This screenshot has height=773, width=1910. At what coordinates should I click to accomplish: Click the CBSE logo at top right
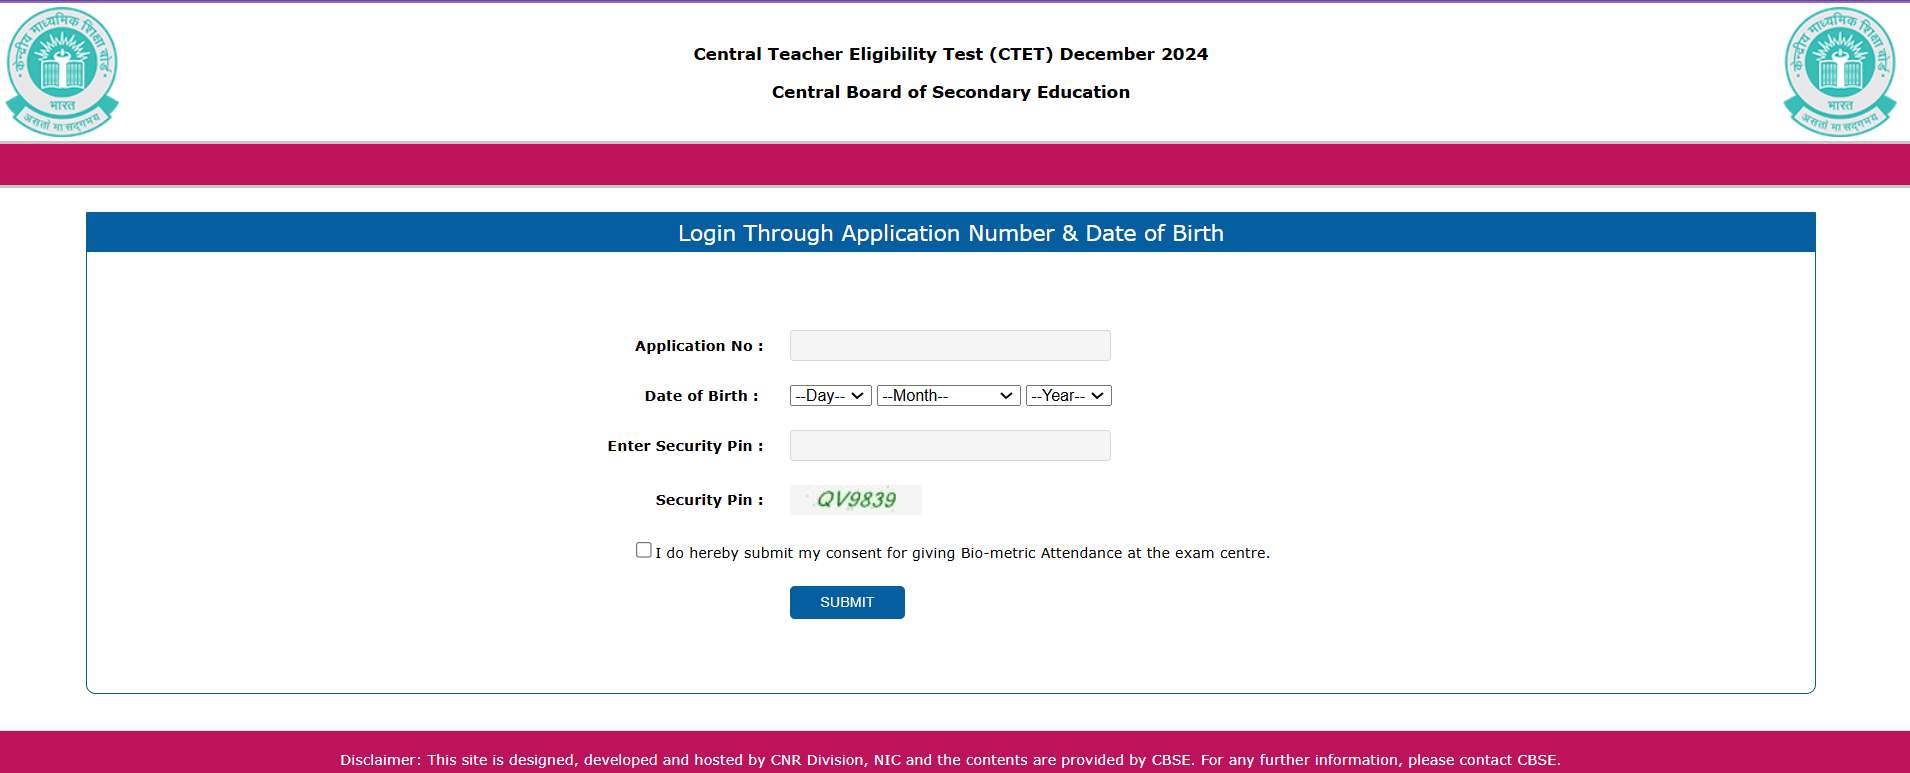tap(1839, 71)
